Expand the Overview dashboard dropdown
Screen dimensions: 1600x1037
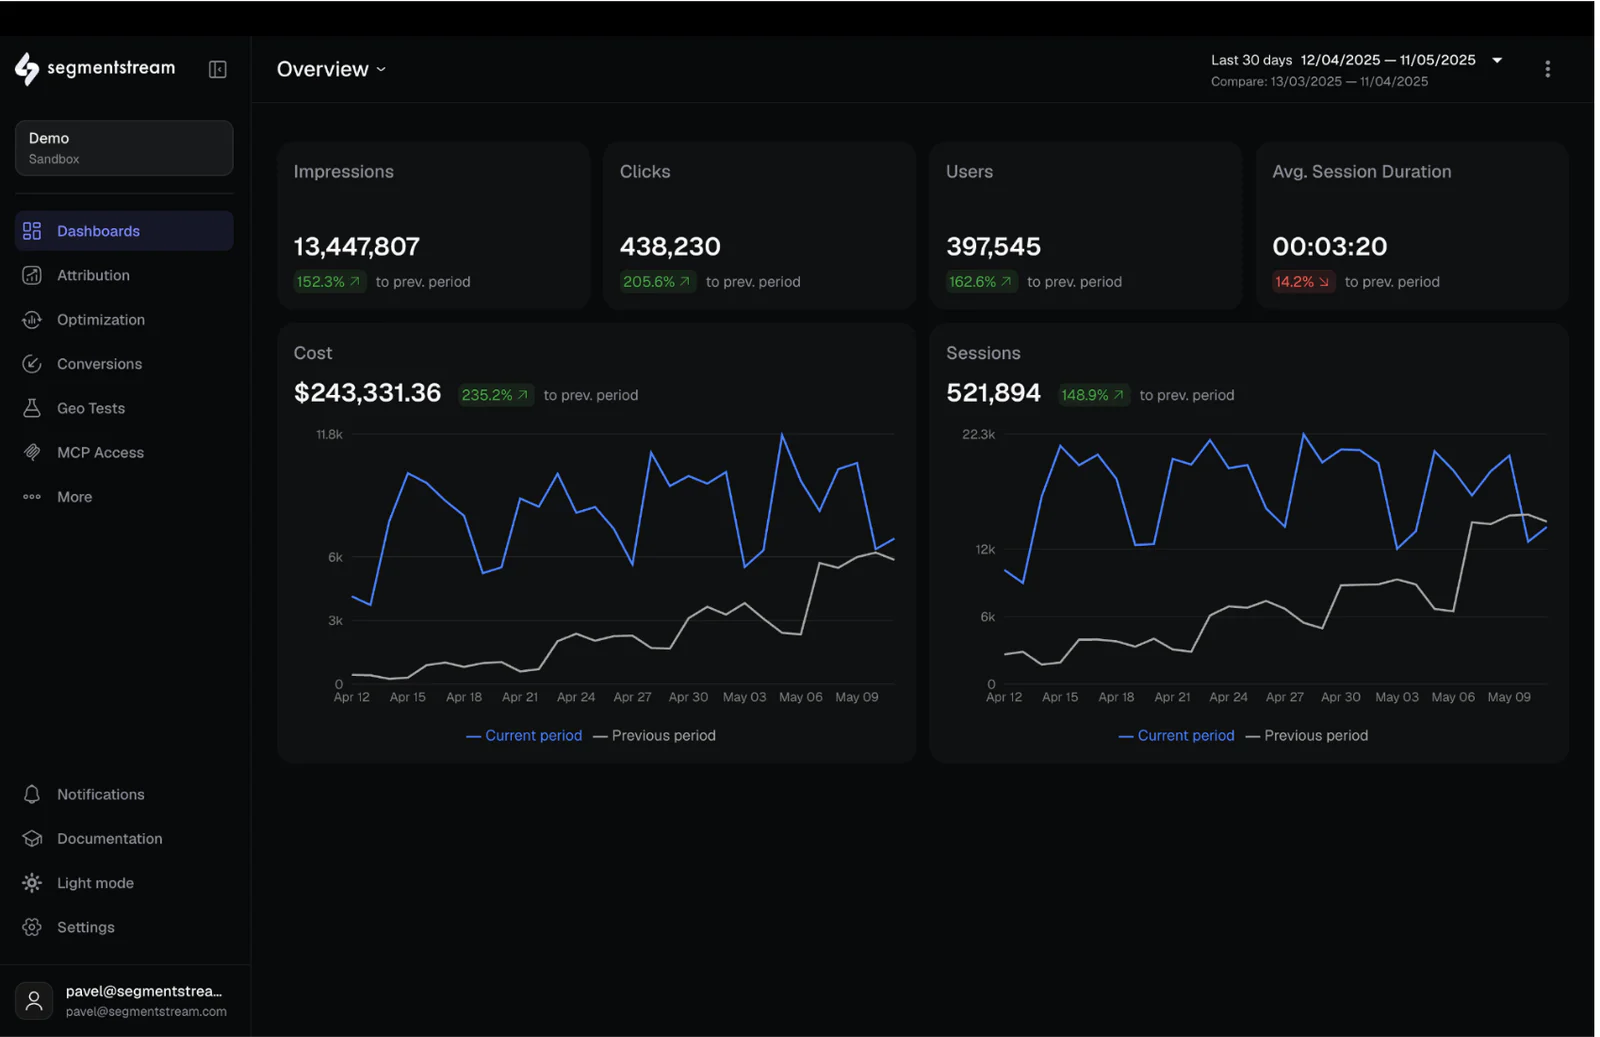click(x=331, y=69)
